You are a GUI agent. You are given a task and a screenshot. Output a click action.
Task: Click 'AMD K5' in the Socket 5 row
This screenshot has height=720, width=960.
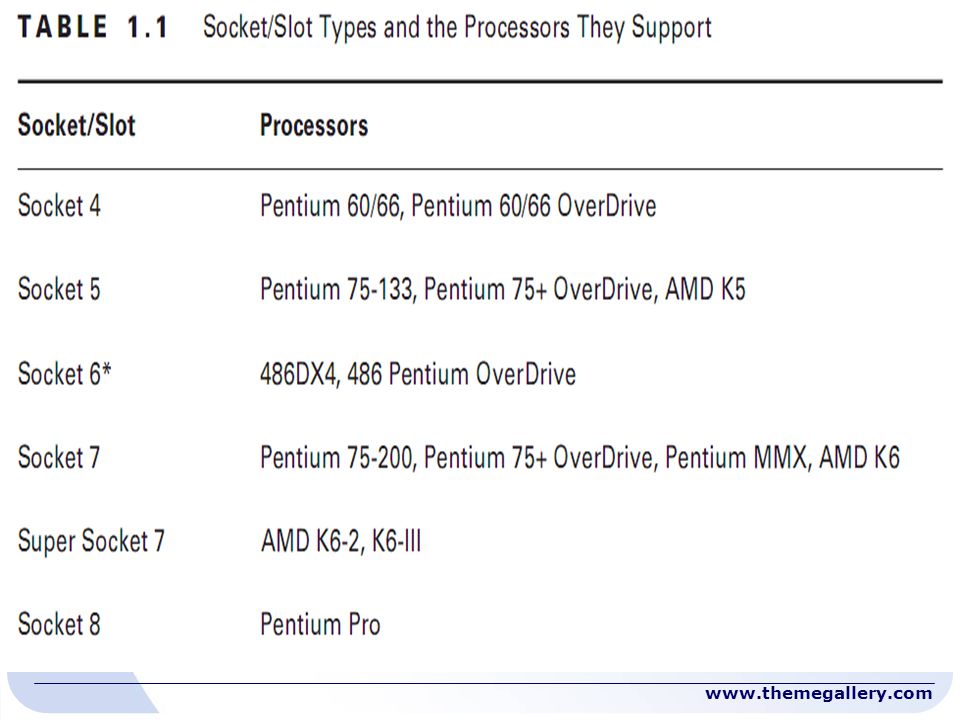click(x=705, y=289)
